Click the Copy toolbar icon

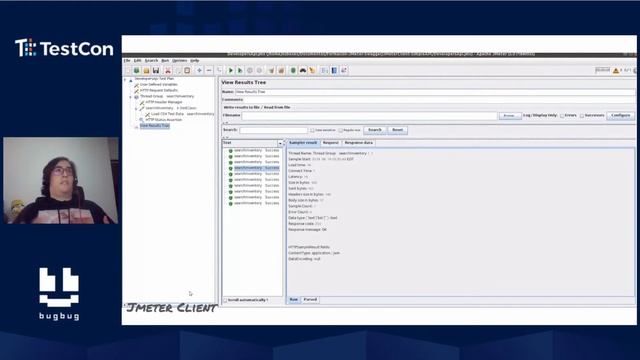click(x=178, y=71)
